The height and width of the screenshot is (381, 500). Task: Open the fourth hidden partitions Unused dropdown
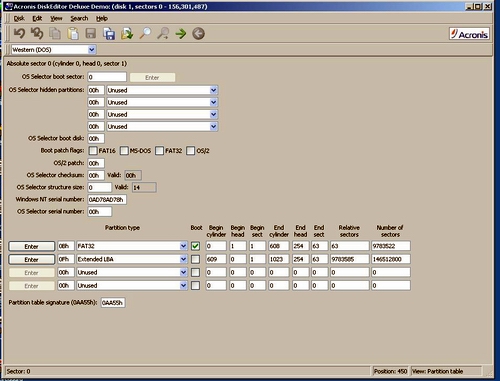[214, 127]
